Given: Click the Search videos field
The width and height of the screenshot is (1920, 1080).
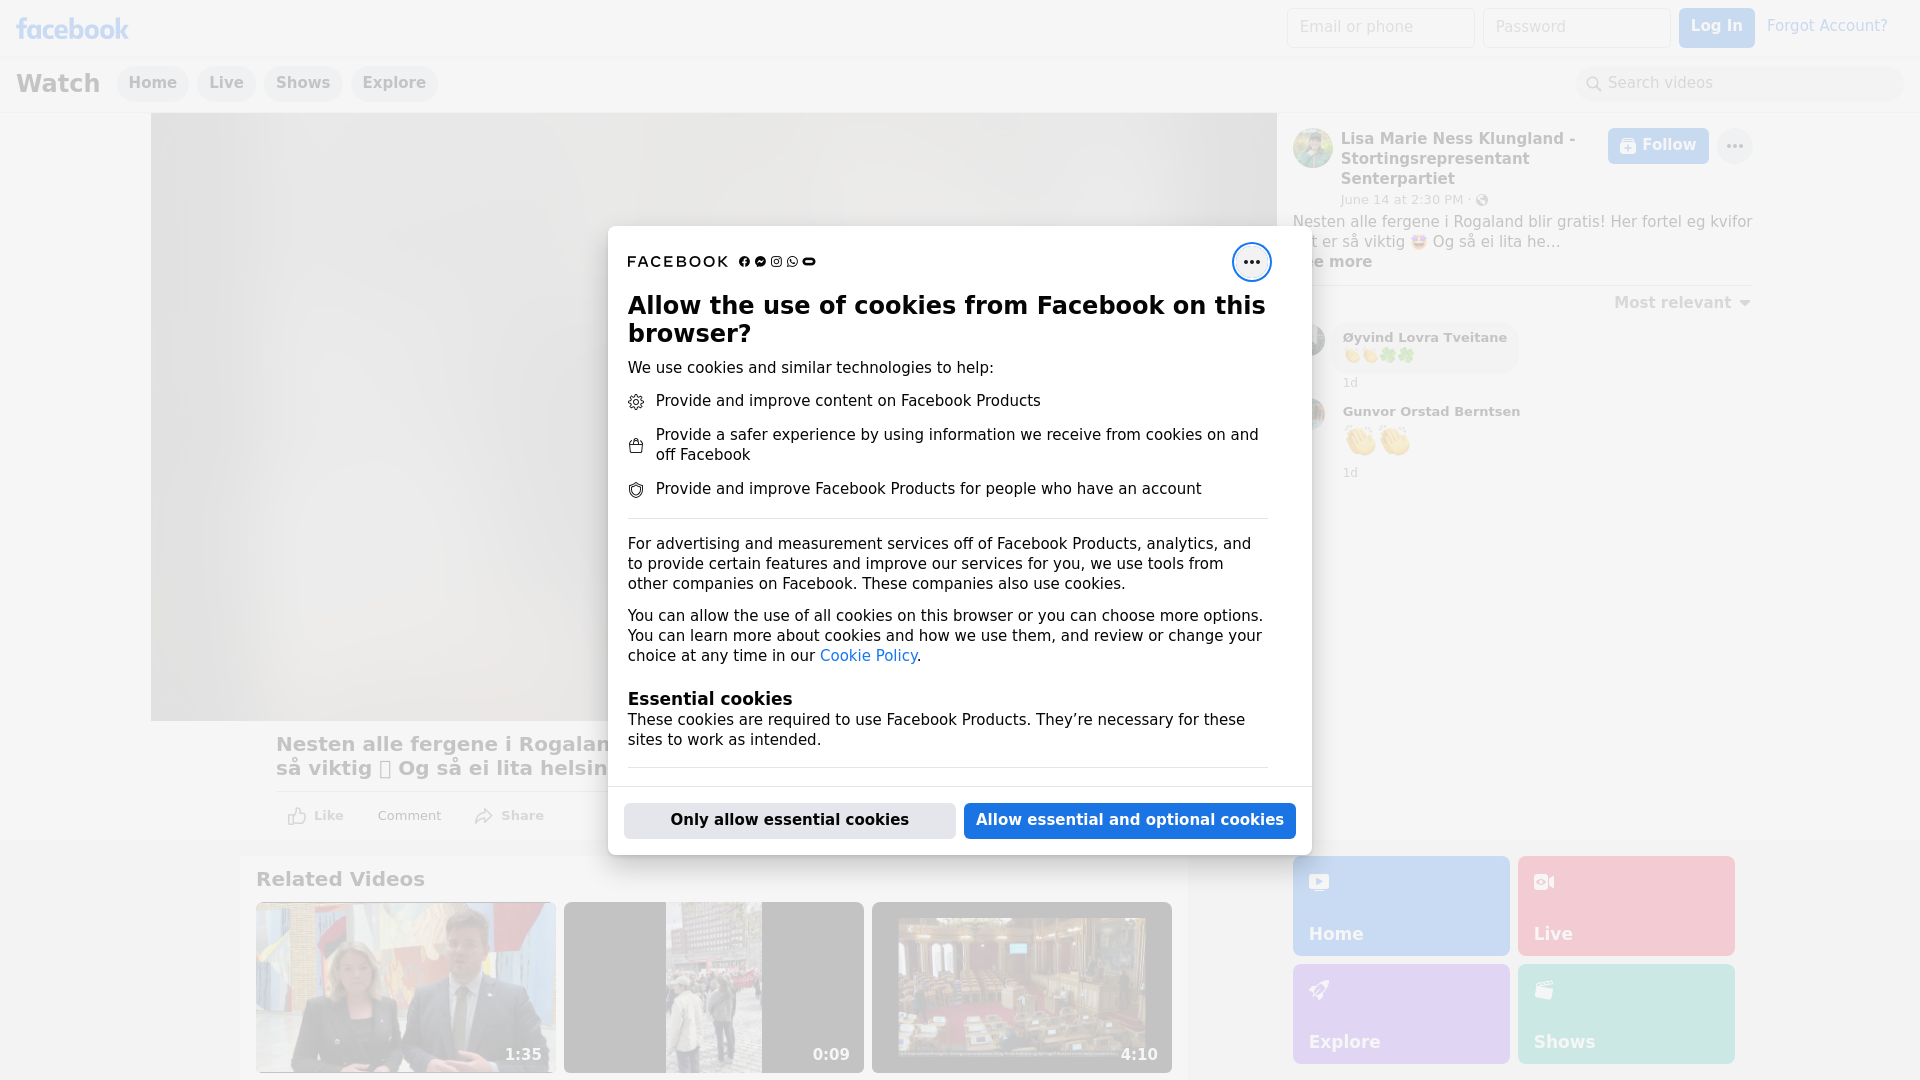Looking at the screenshot, I should coord(1740,83).
